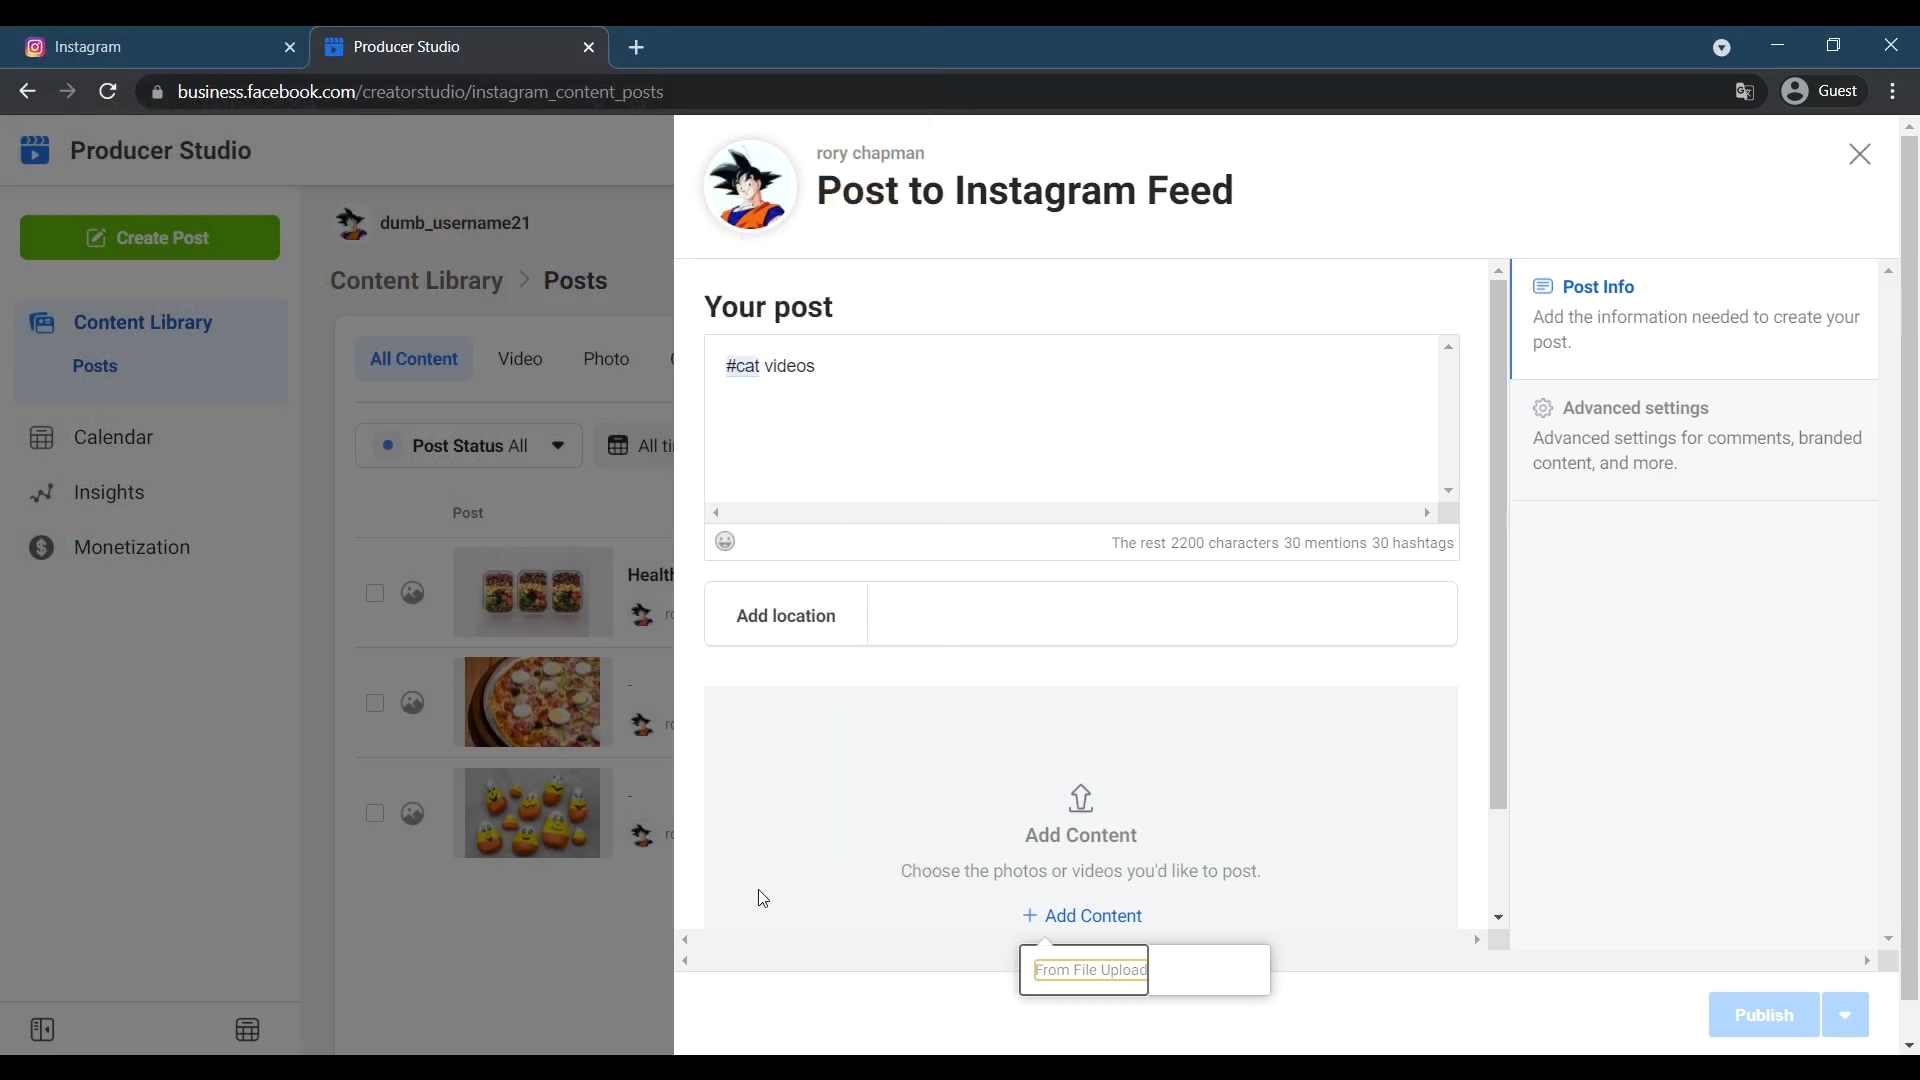
Task: Open the Guest profile menu
Action: point(1822,91)
